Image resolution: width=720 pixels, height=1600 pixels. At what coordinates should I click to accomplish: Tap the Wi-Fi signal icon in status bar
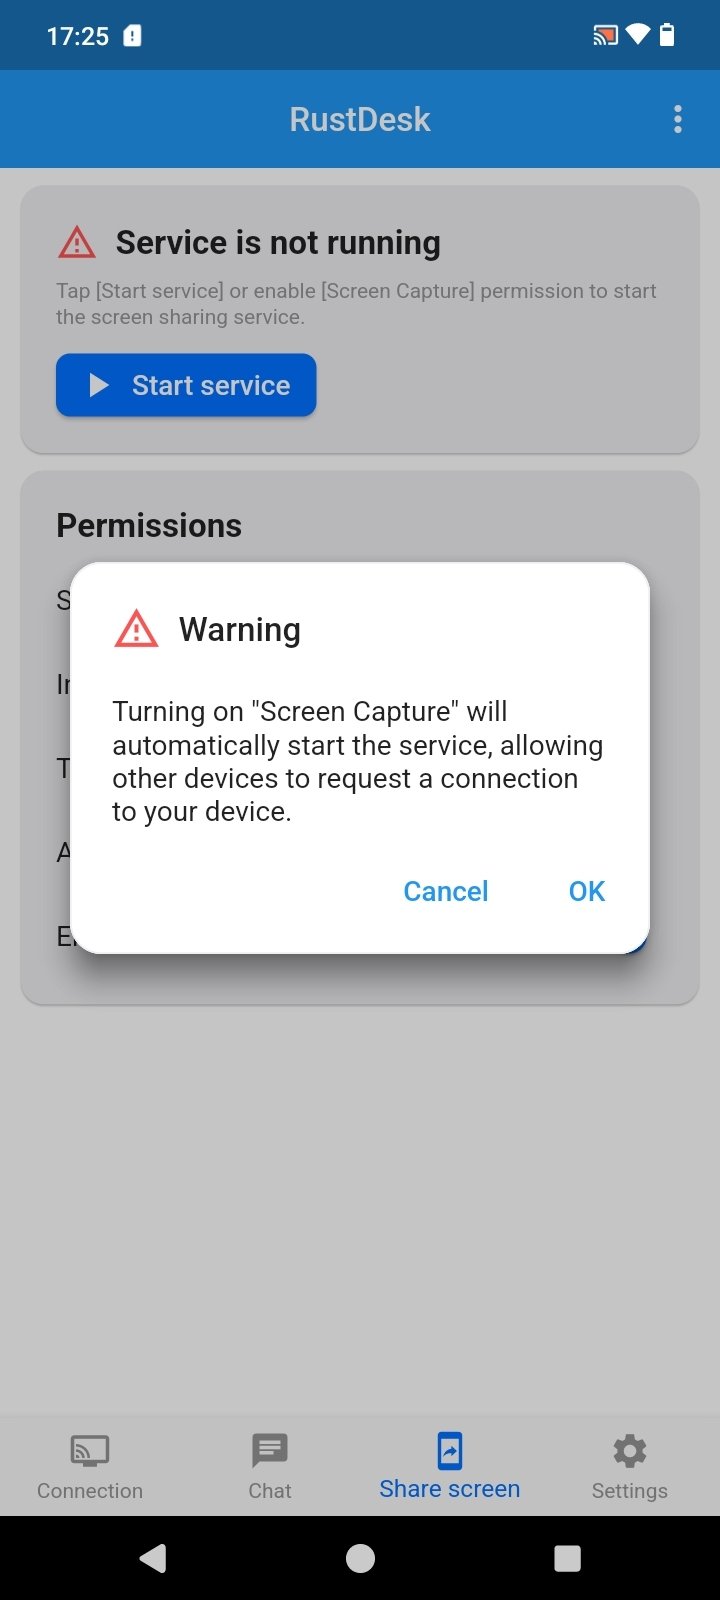tap(637, 36)
